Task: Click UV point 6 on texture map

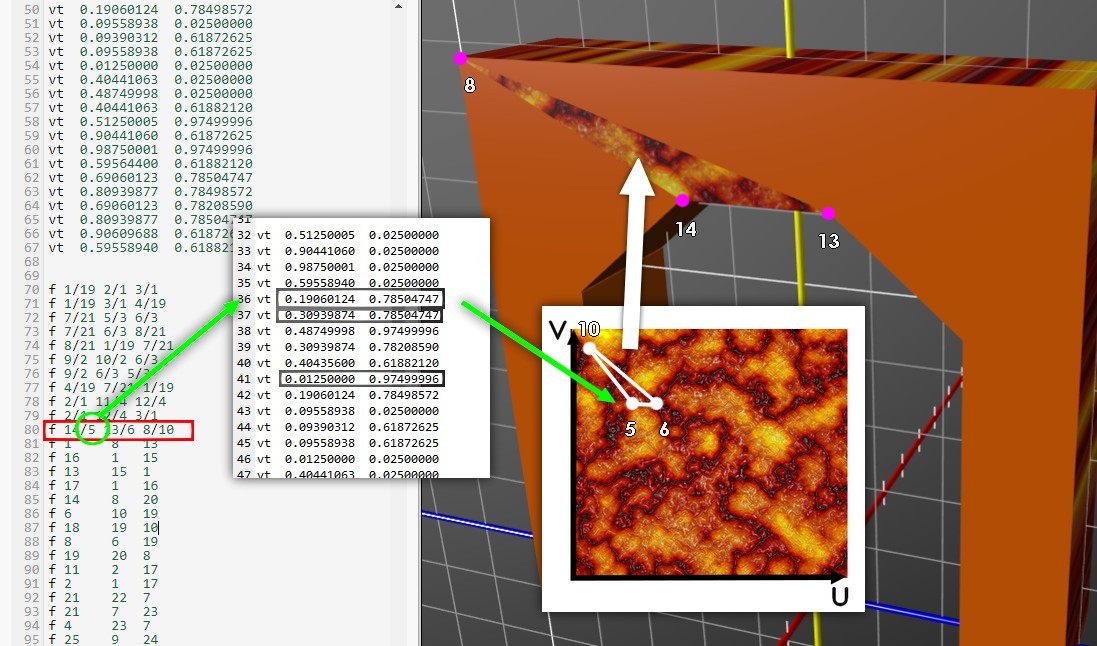Action: point(657,403)
